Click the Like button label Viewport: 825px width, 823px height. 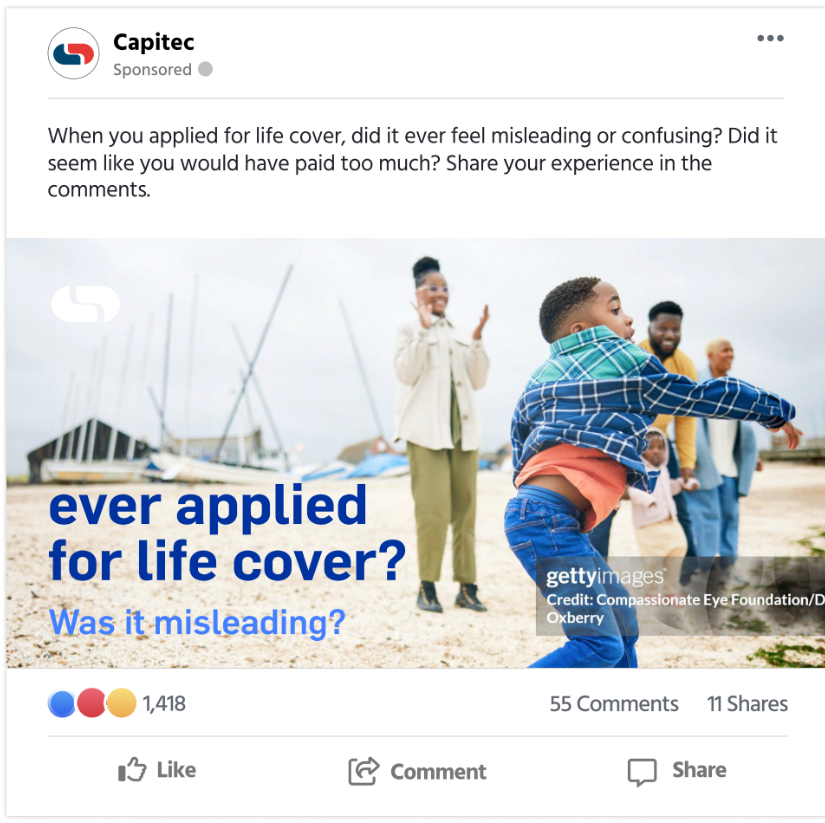(176, 770)
